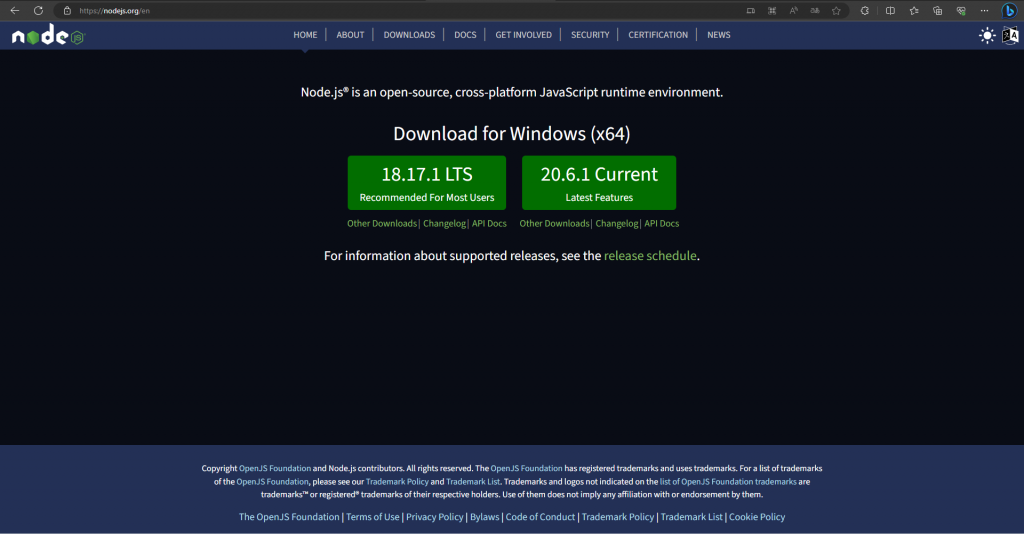Open The OpenJS Foundation footer link
Image resolution: width=1024 pixels, height=534 pixels.
[x=289, y=516]
